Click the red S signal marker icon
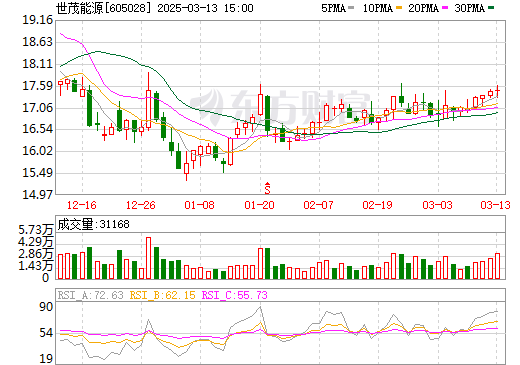This screenshot has width=520, height=365. 267,188
